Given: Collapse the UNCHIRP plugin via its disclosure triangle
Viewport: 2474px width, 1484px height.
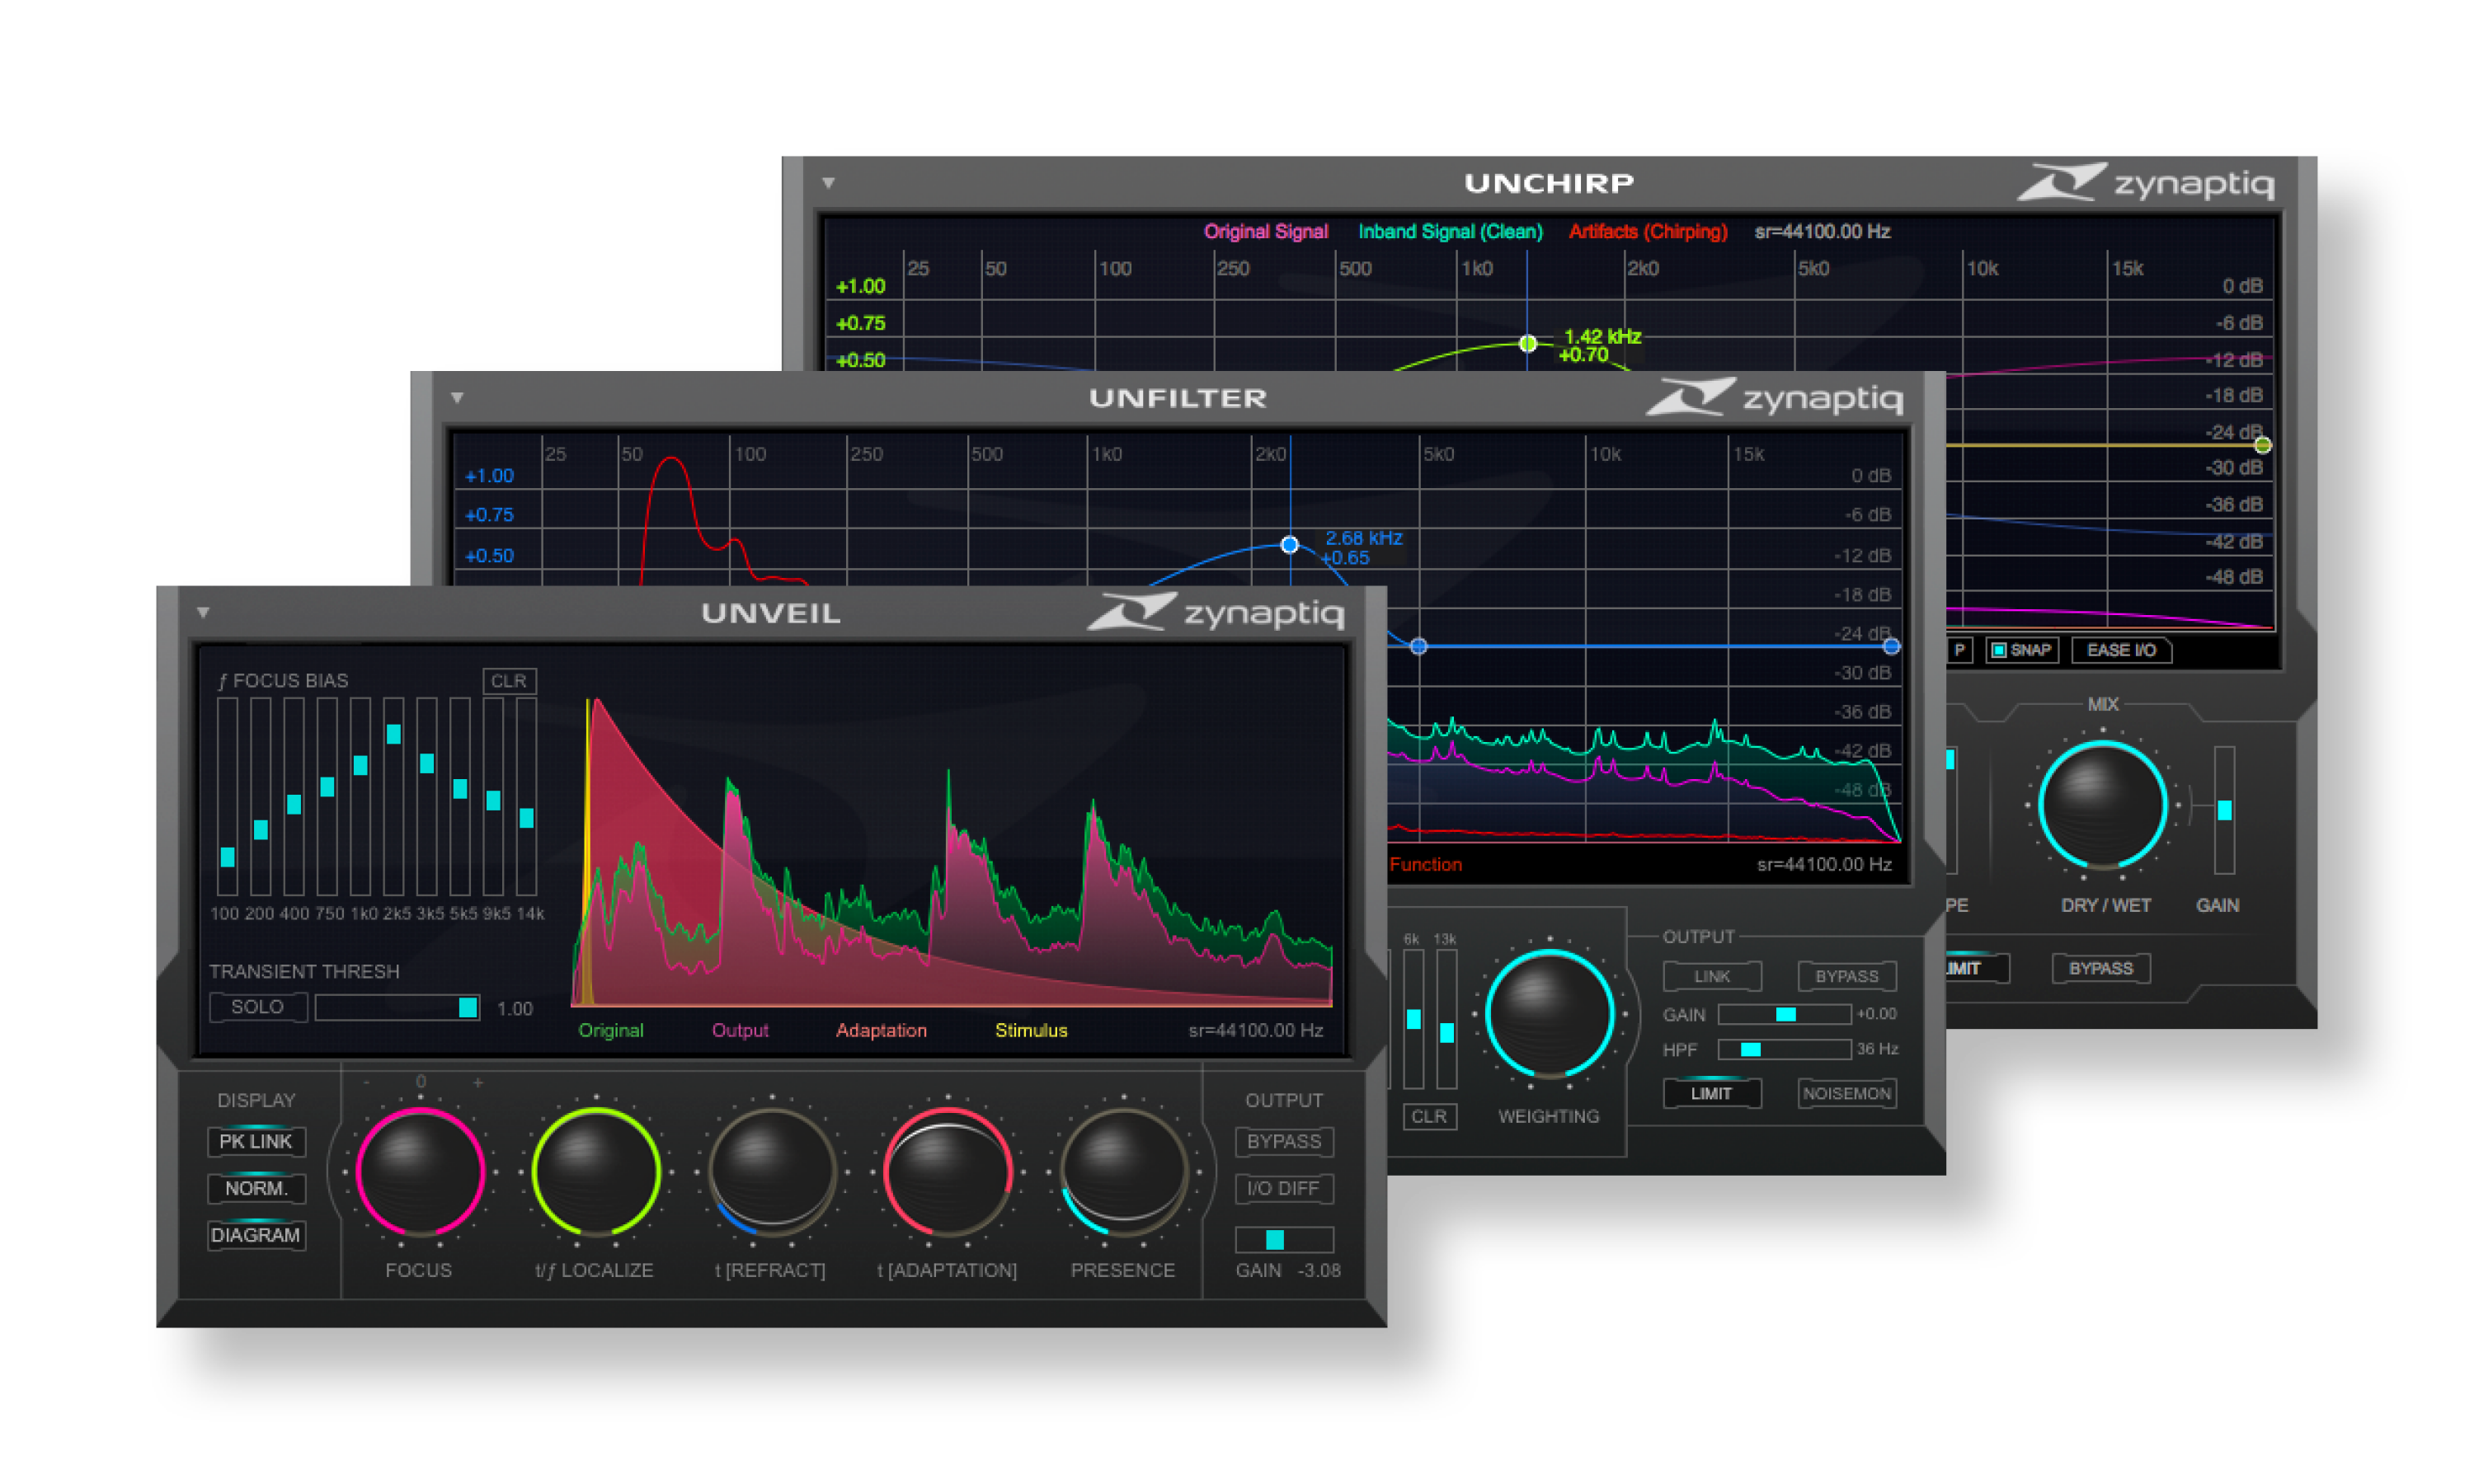Looking at the screenshot, I should pyautogui.click(x=827, y=183).
